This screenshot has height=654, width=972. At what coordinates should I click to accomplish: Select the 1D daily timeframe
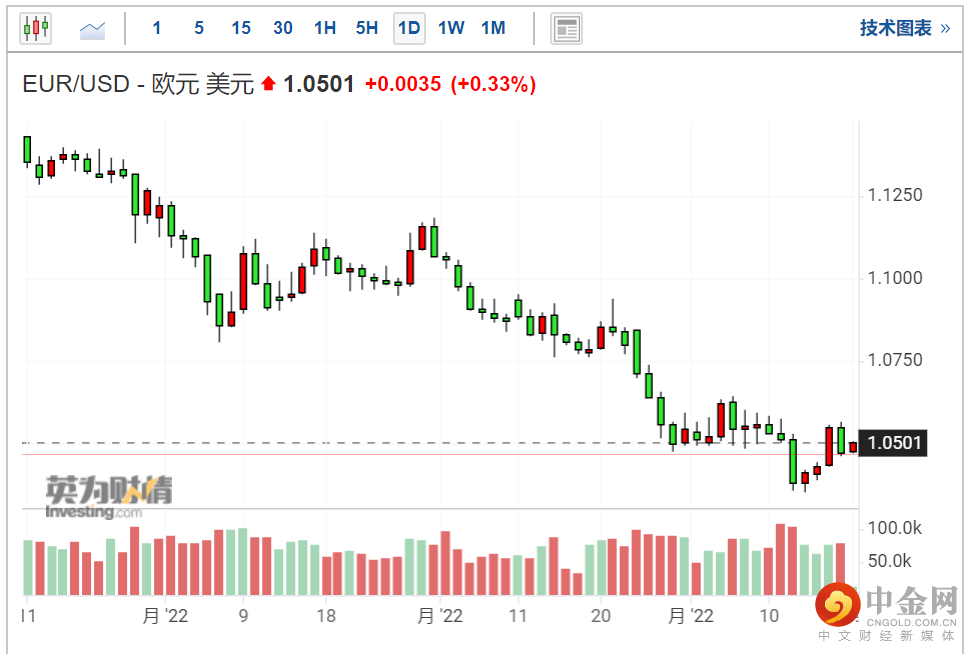click(409, 28)
